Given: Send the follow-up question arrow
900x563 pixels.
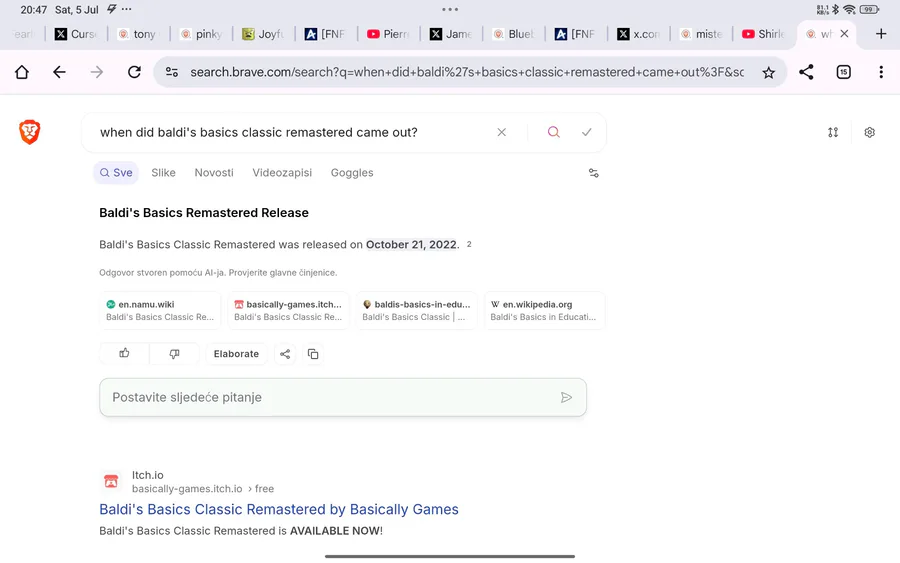Looking at the screenshot, I should coord(567,397).
